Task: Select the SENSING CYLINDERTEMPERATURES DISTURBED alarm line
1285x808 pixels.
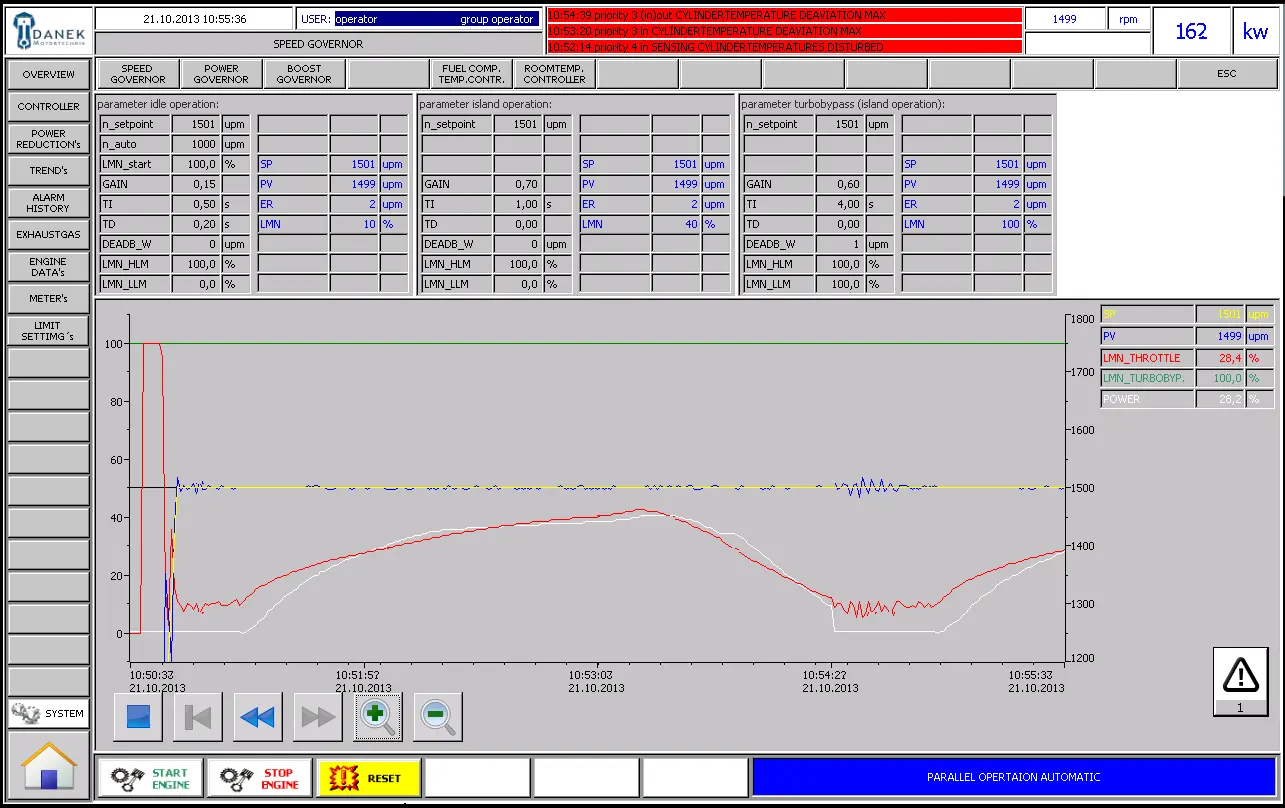Action: [783, 46]
